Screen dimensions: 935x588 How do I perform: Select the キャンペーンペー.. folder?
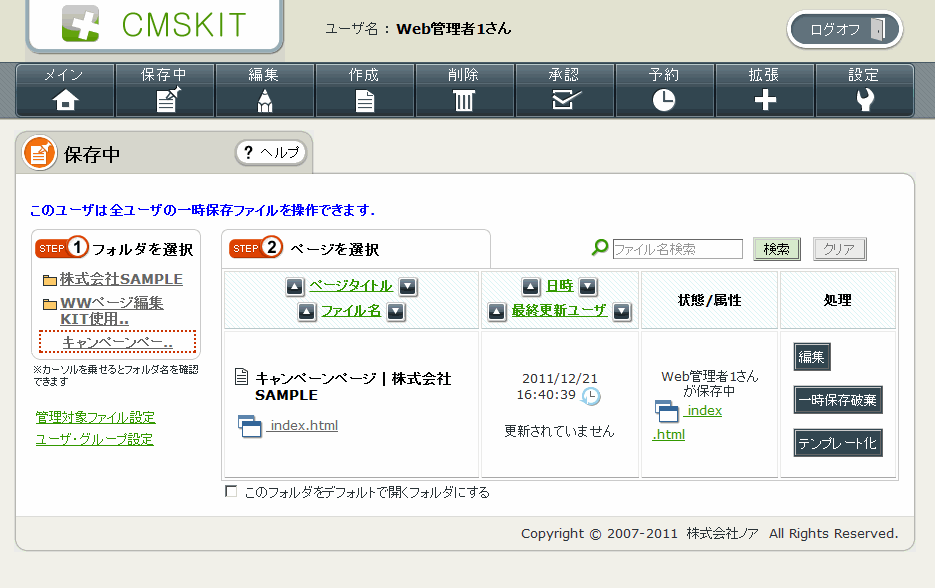[117, 343]
